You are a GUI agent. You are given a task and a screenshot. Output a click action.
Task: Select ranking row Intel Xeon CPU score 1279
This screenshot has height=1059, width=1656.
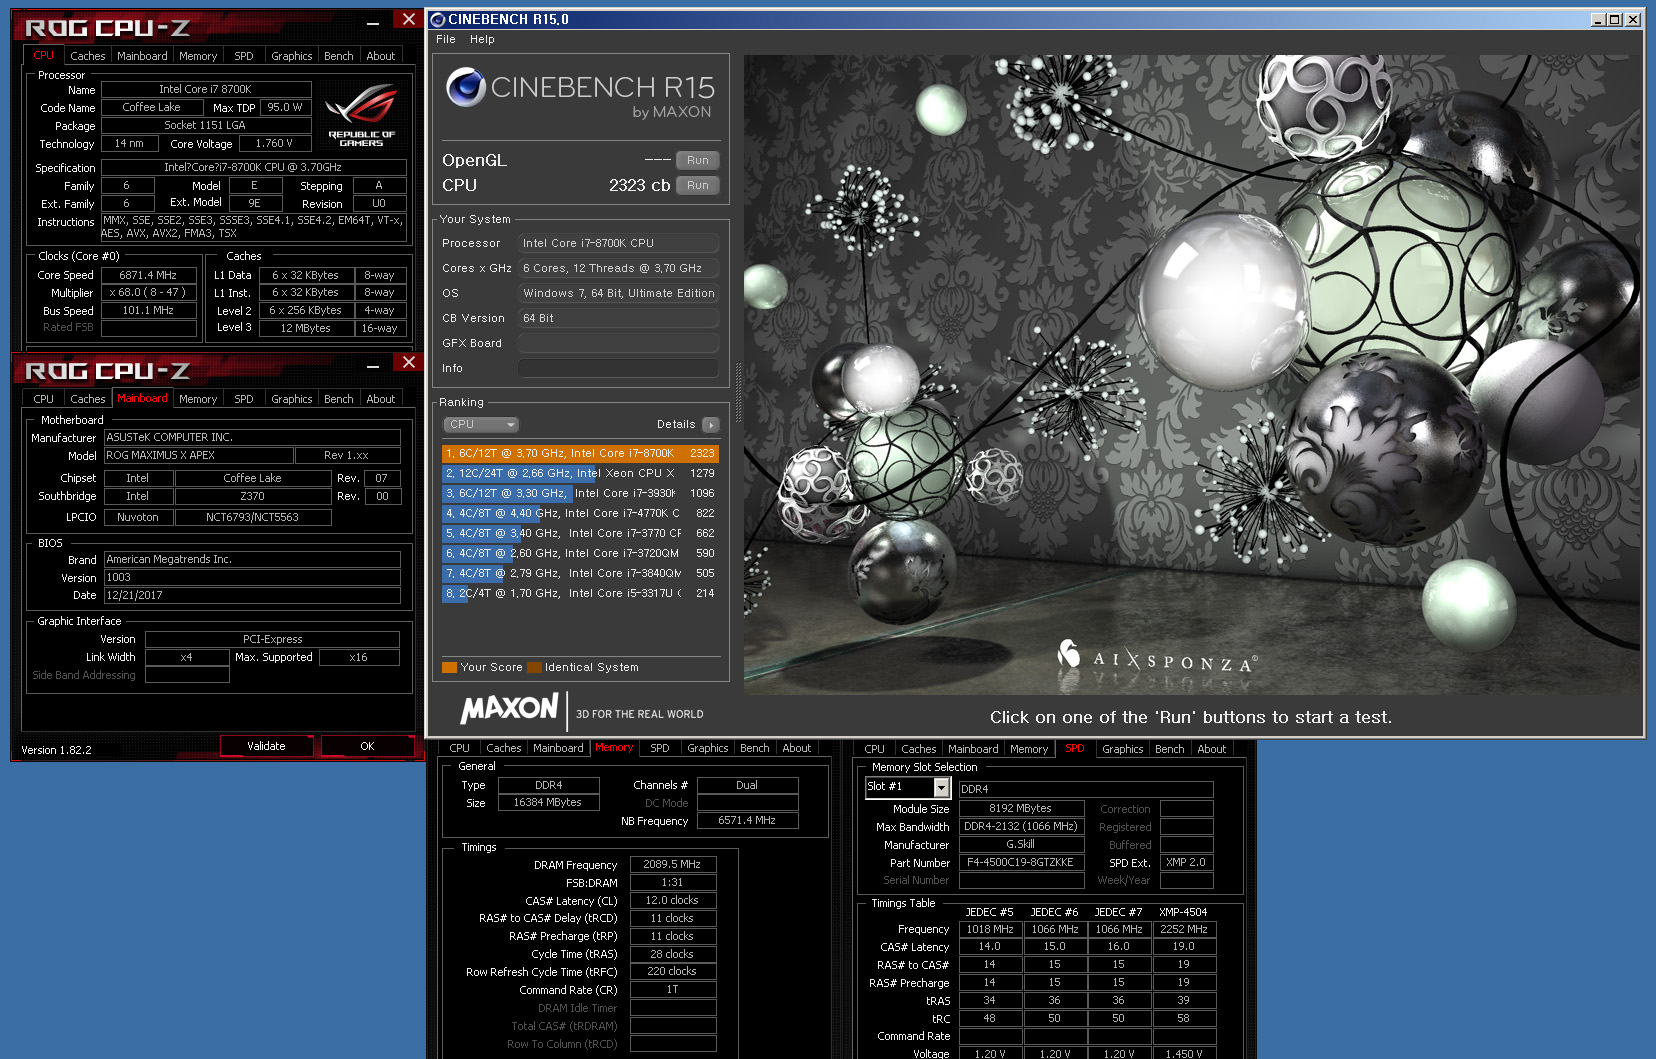point(580,473)
